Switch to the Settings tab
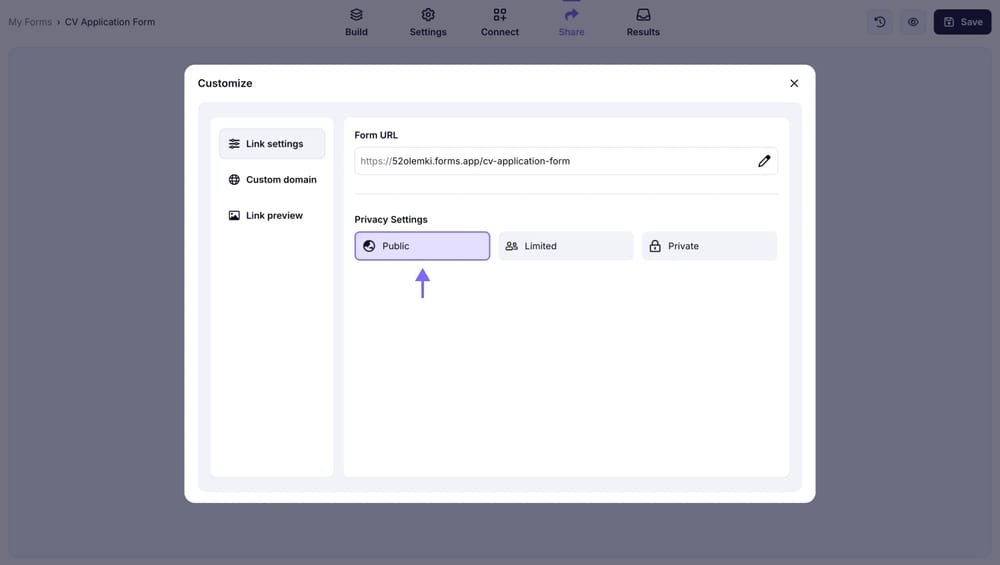Screen dimensions: 1000x565 (x=428, y=22)
